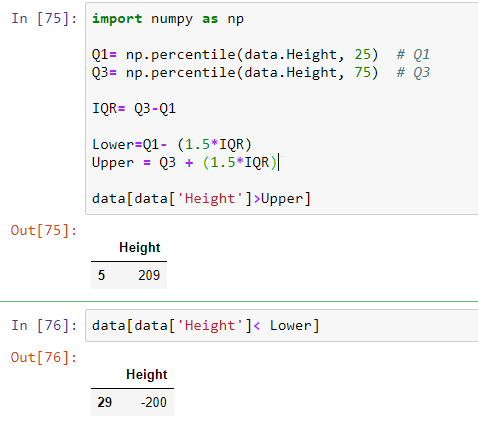This screenshot has width=478, height=426.
Task: Click the '# Q3' comment
Action: click(x=413, y=72)
